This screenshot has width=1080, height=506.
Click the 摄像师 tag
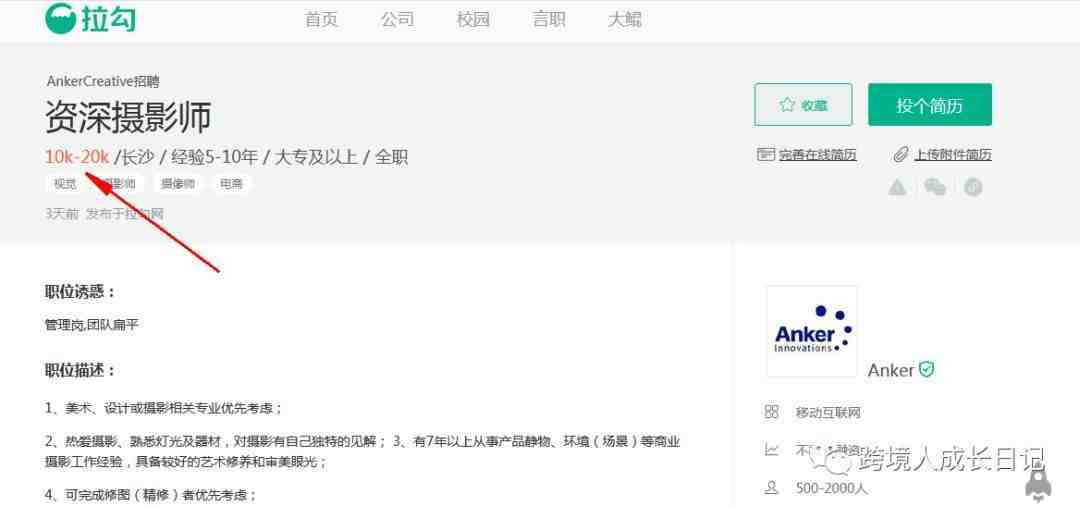pyautogui.click(x=178, y=184)
